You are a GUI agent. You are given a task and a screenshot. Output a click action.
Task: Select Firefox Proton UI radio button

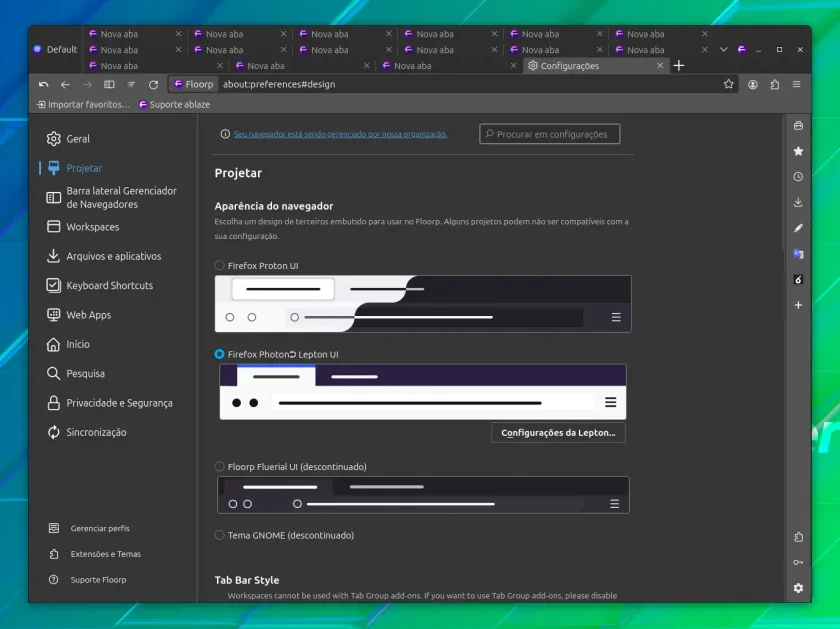coord(219,265)
